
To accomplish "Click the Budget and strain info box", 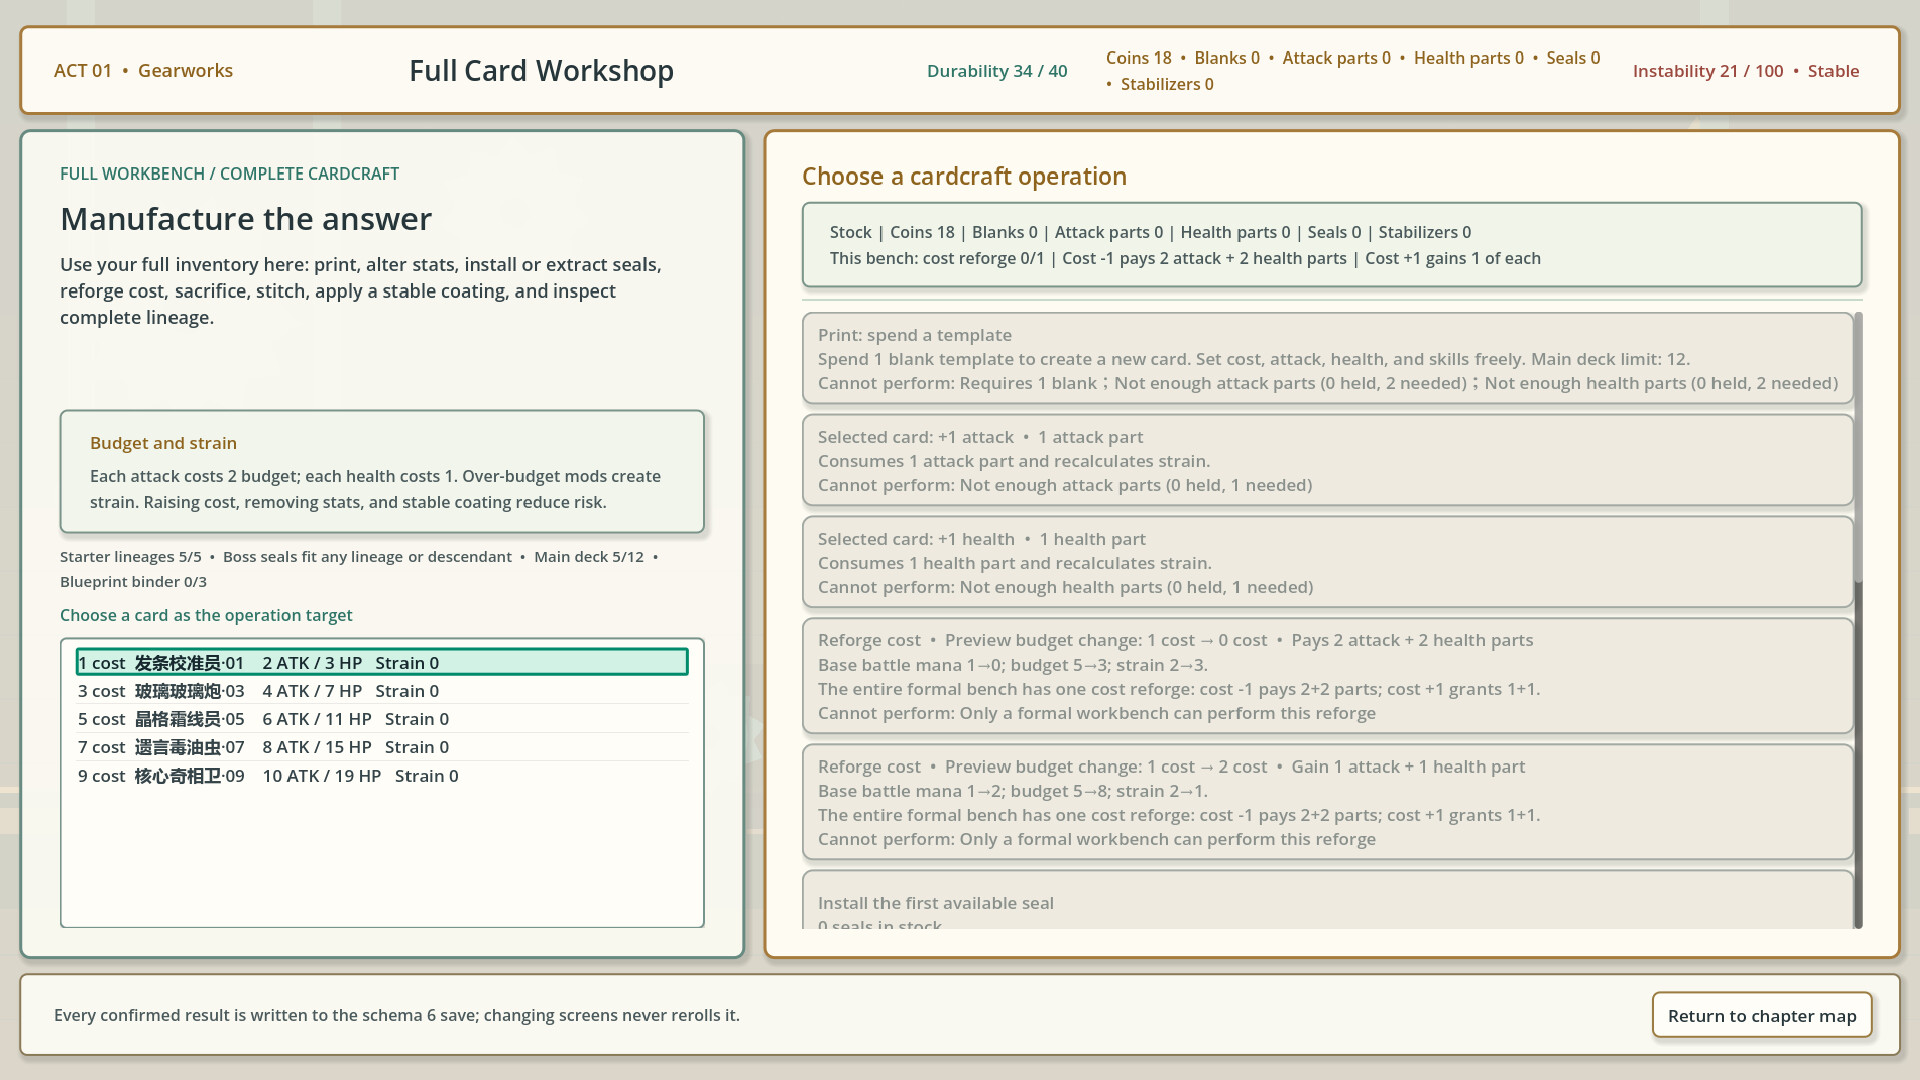I will pyautogui.click(x=382, y=471).
